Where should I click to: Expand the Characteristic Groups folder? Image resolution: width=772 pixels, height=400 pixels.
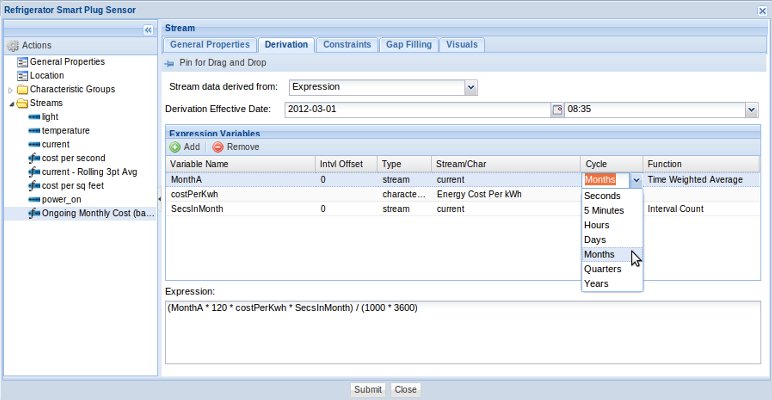pos(10,89)
